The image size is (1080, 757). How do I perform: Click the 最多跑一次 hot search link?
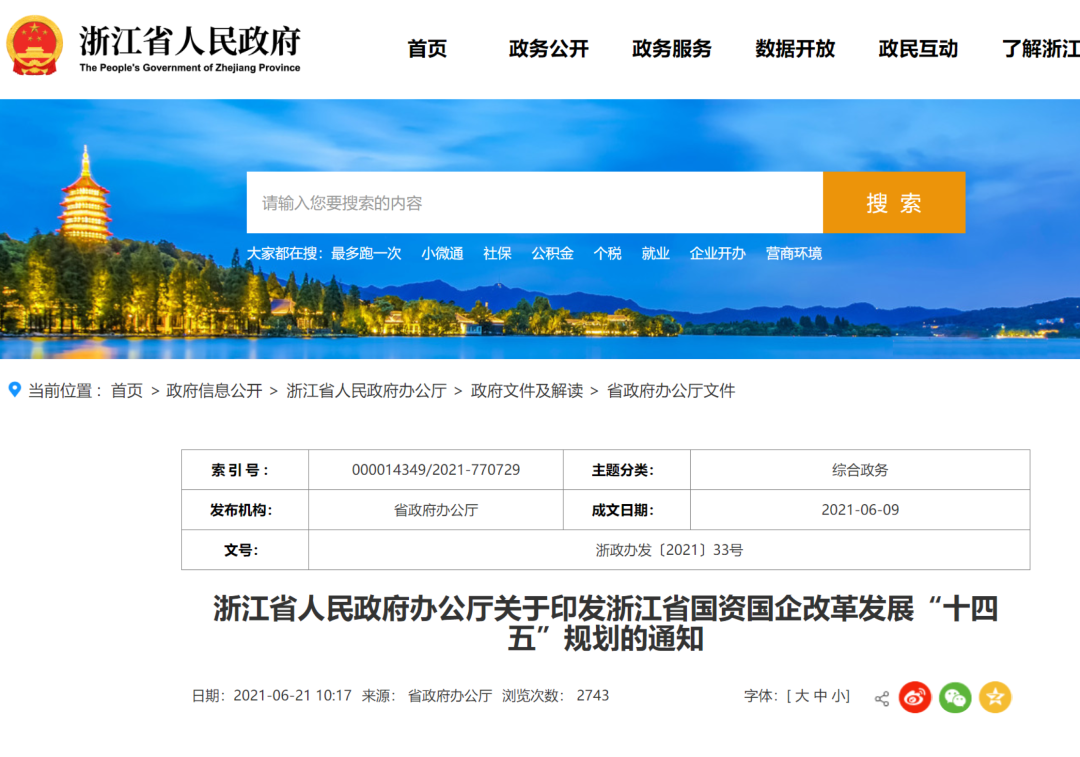366,254
